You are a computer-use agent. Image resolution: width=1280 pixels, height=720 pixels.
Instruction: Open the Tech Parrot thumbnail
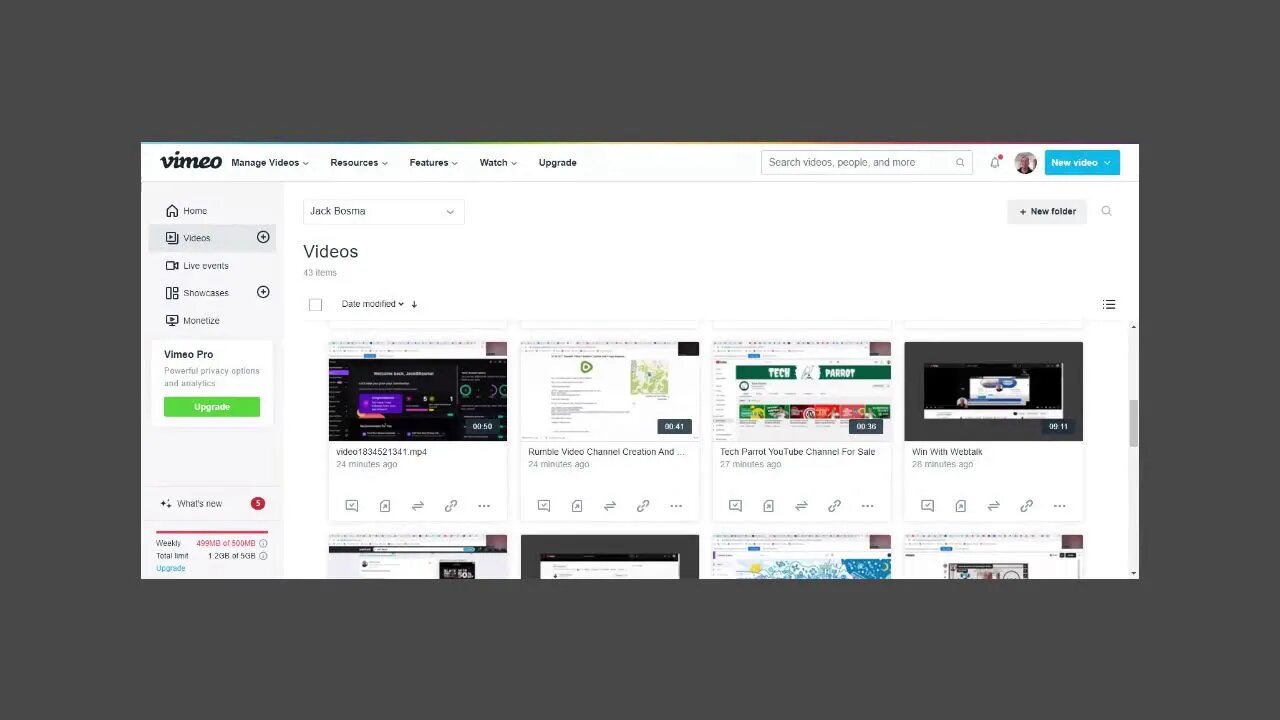point(802,391)
